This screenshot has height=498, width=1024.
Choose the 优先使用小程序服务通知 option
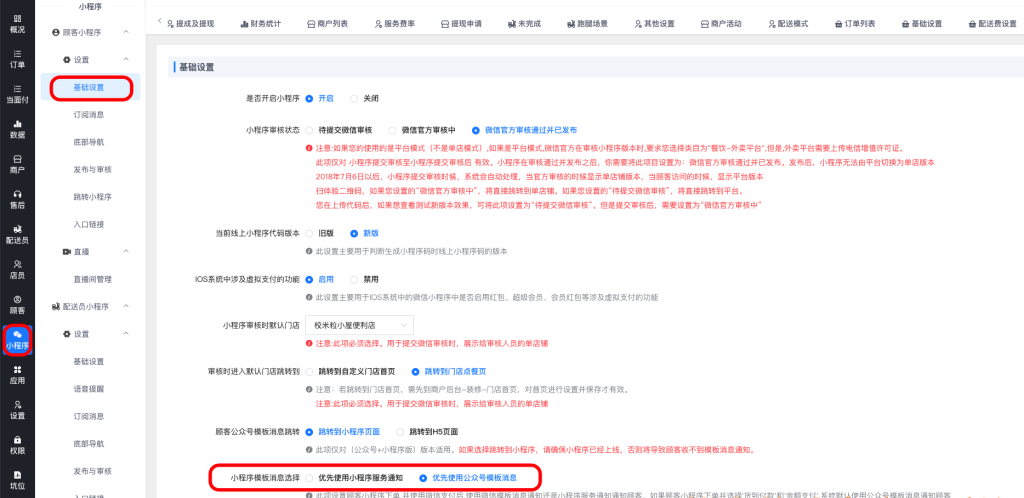click(x=355, y=478)
